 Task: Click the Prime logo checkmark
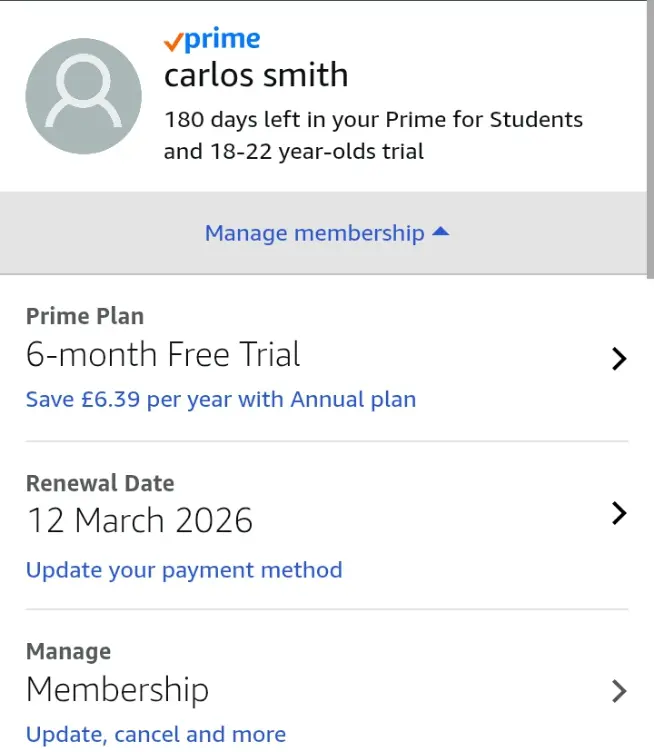pos(173,42)
